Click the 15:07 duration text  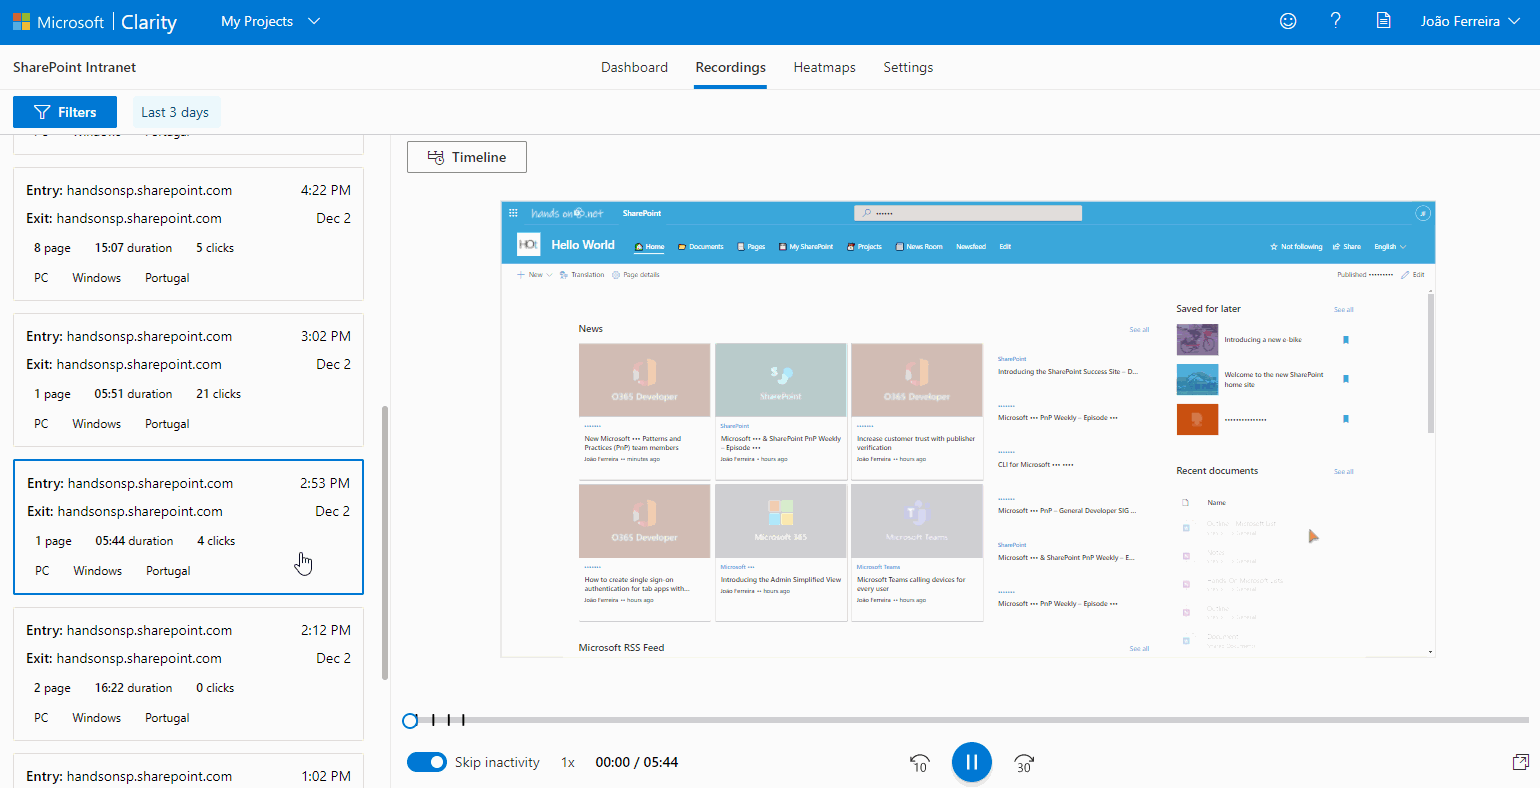(x=133, y=248)
